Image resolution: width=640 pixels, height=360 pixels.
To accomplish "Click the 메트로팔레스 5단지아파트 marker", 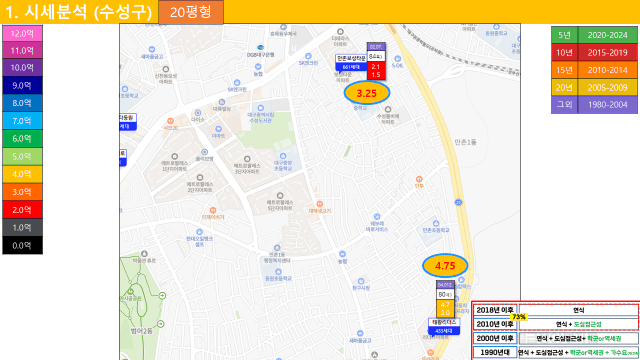I will click(x=280, y=196).
